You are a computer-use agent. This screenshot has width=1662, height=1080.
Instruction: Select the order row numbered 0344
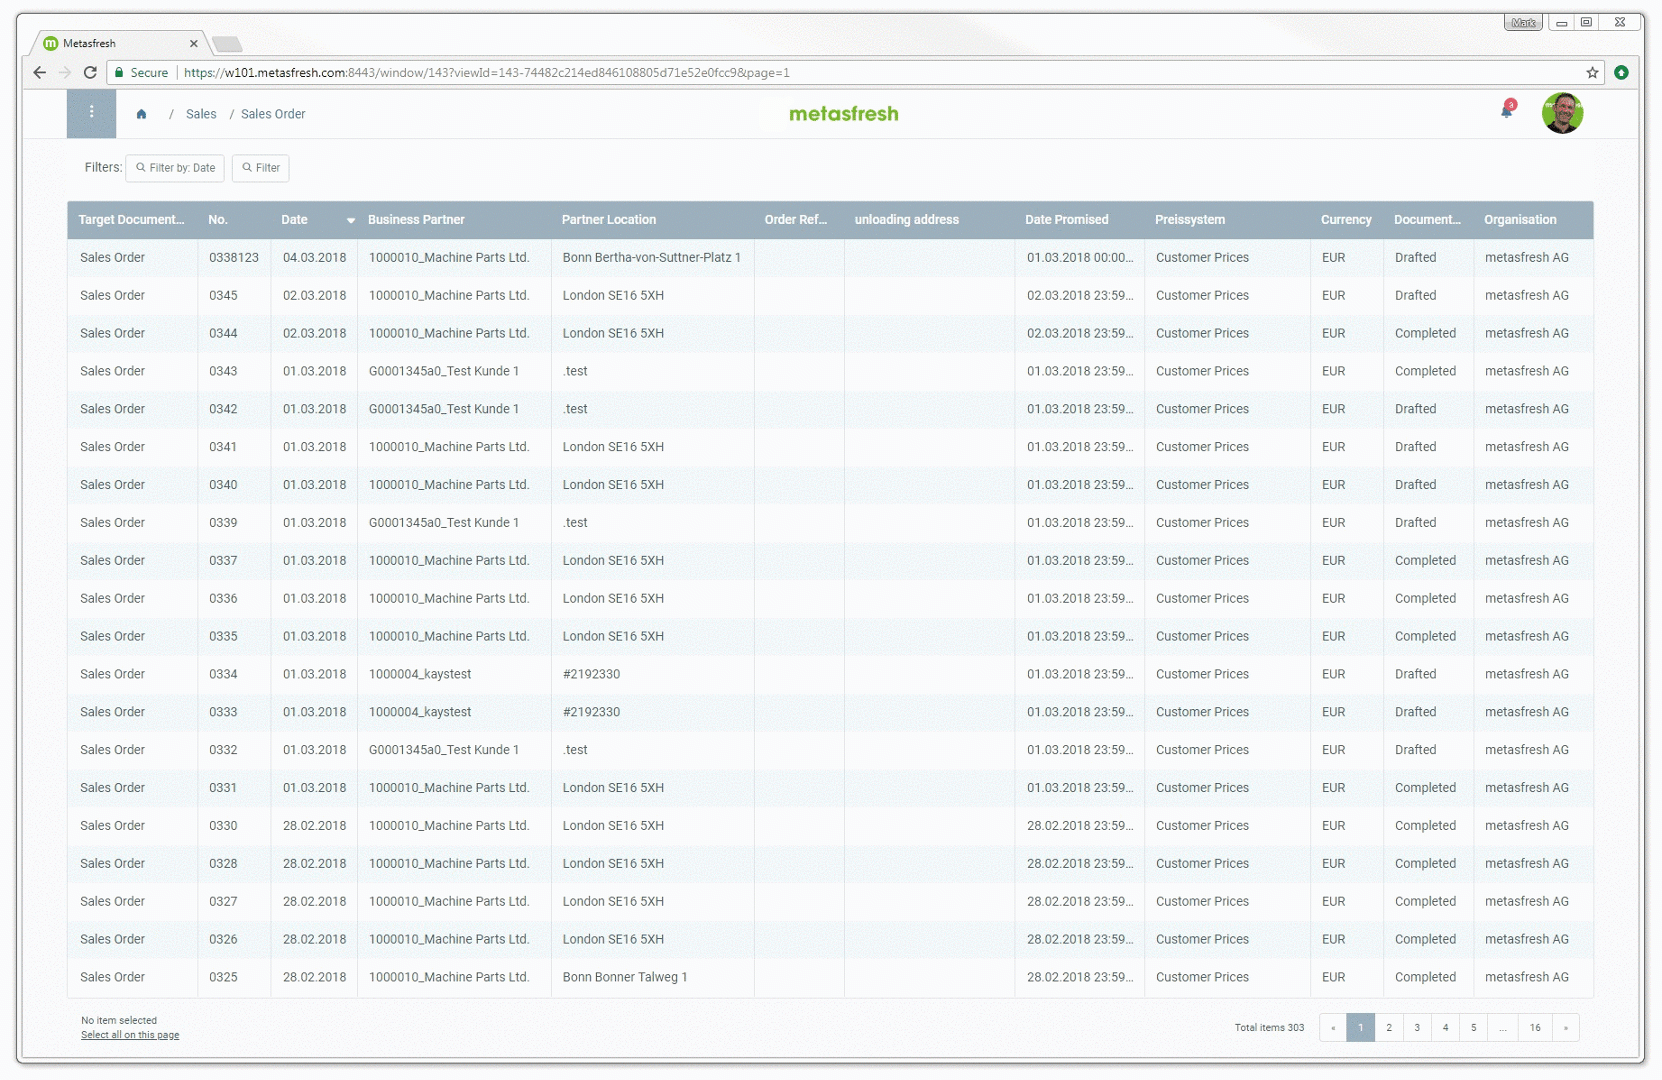830,334
